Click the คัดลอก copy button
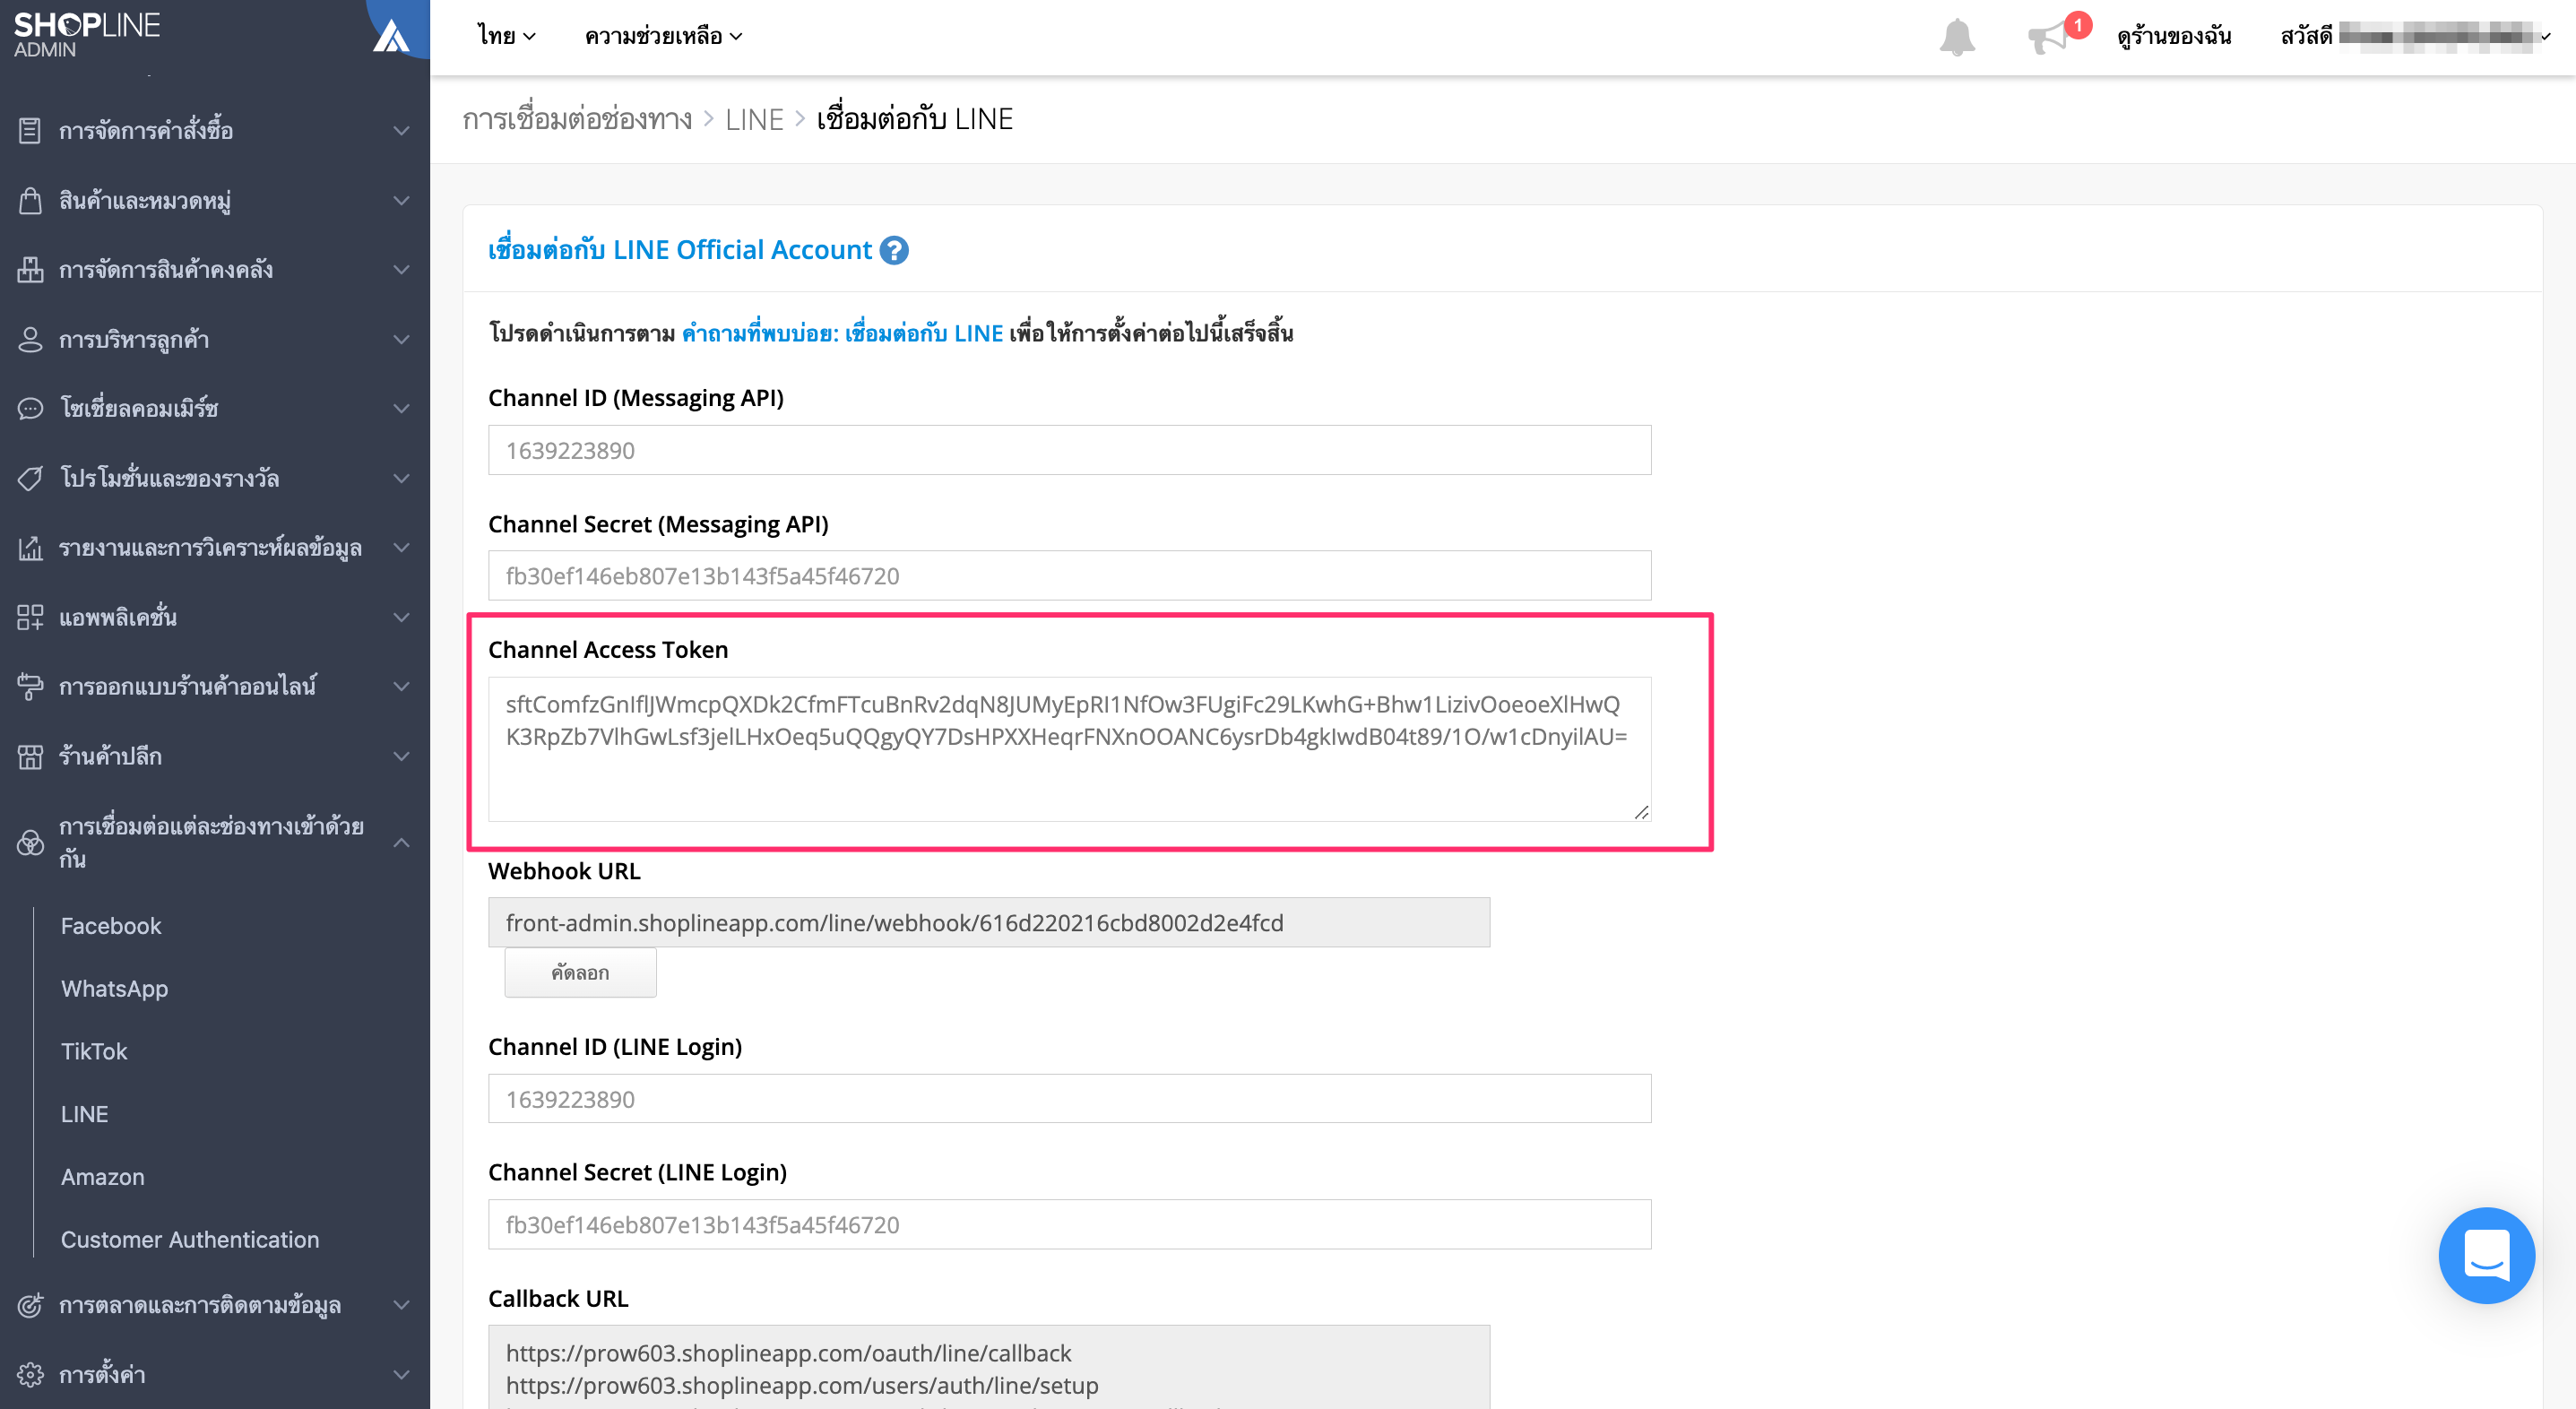2576x1409 pixels. click(580, 972)
